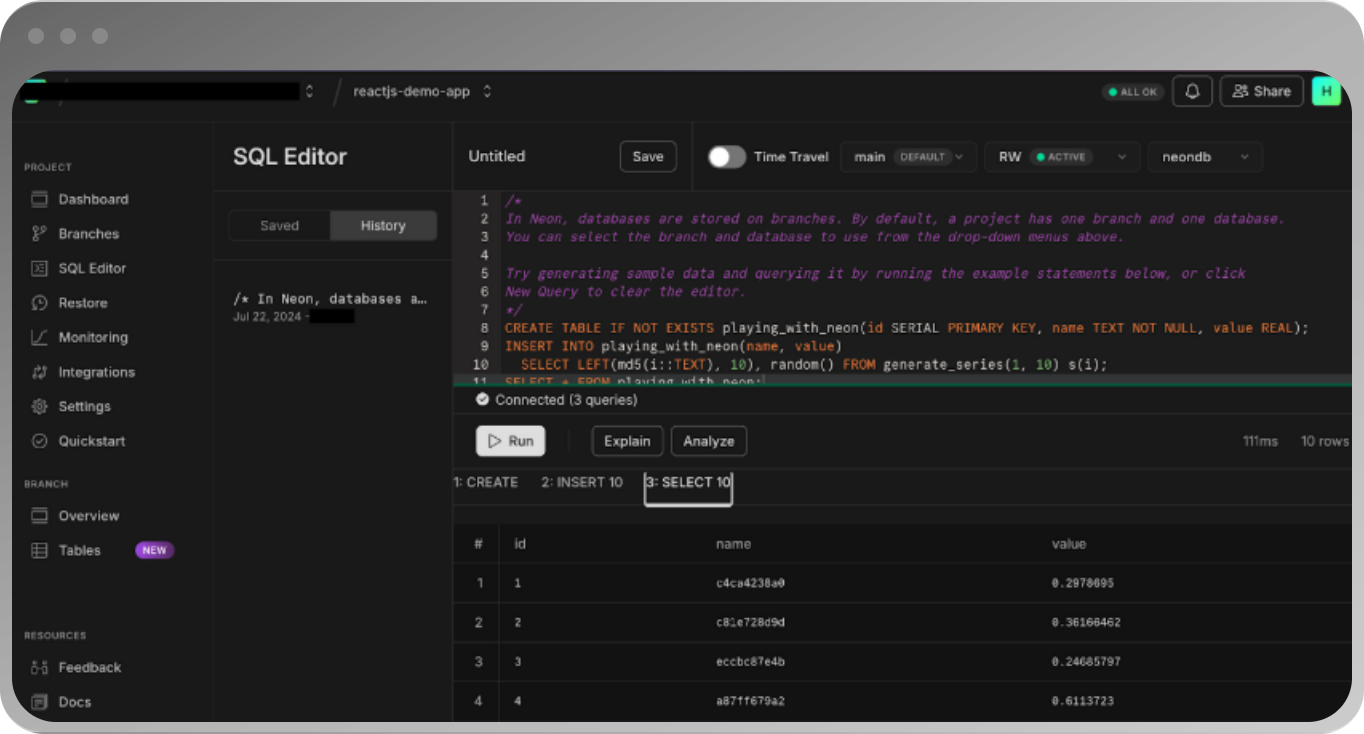Click the id column header
Viewport: 1364px width, 734px height.
tap(520, 544)
